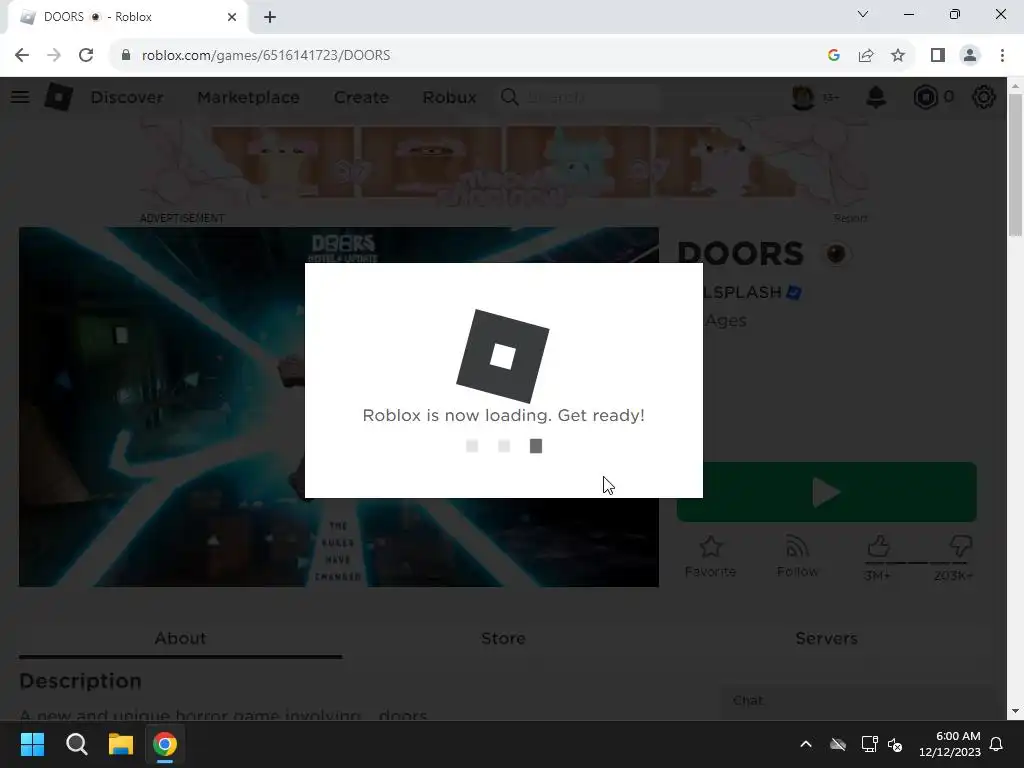This screenshot has width=1024, height=768.
Task: Open File Explorer from taskbar
Action: (x=121, y=744)
